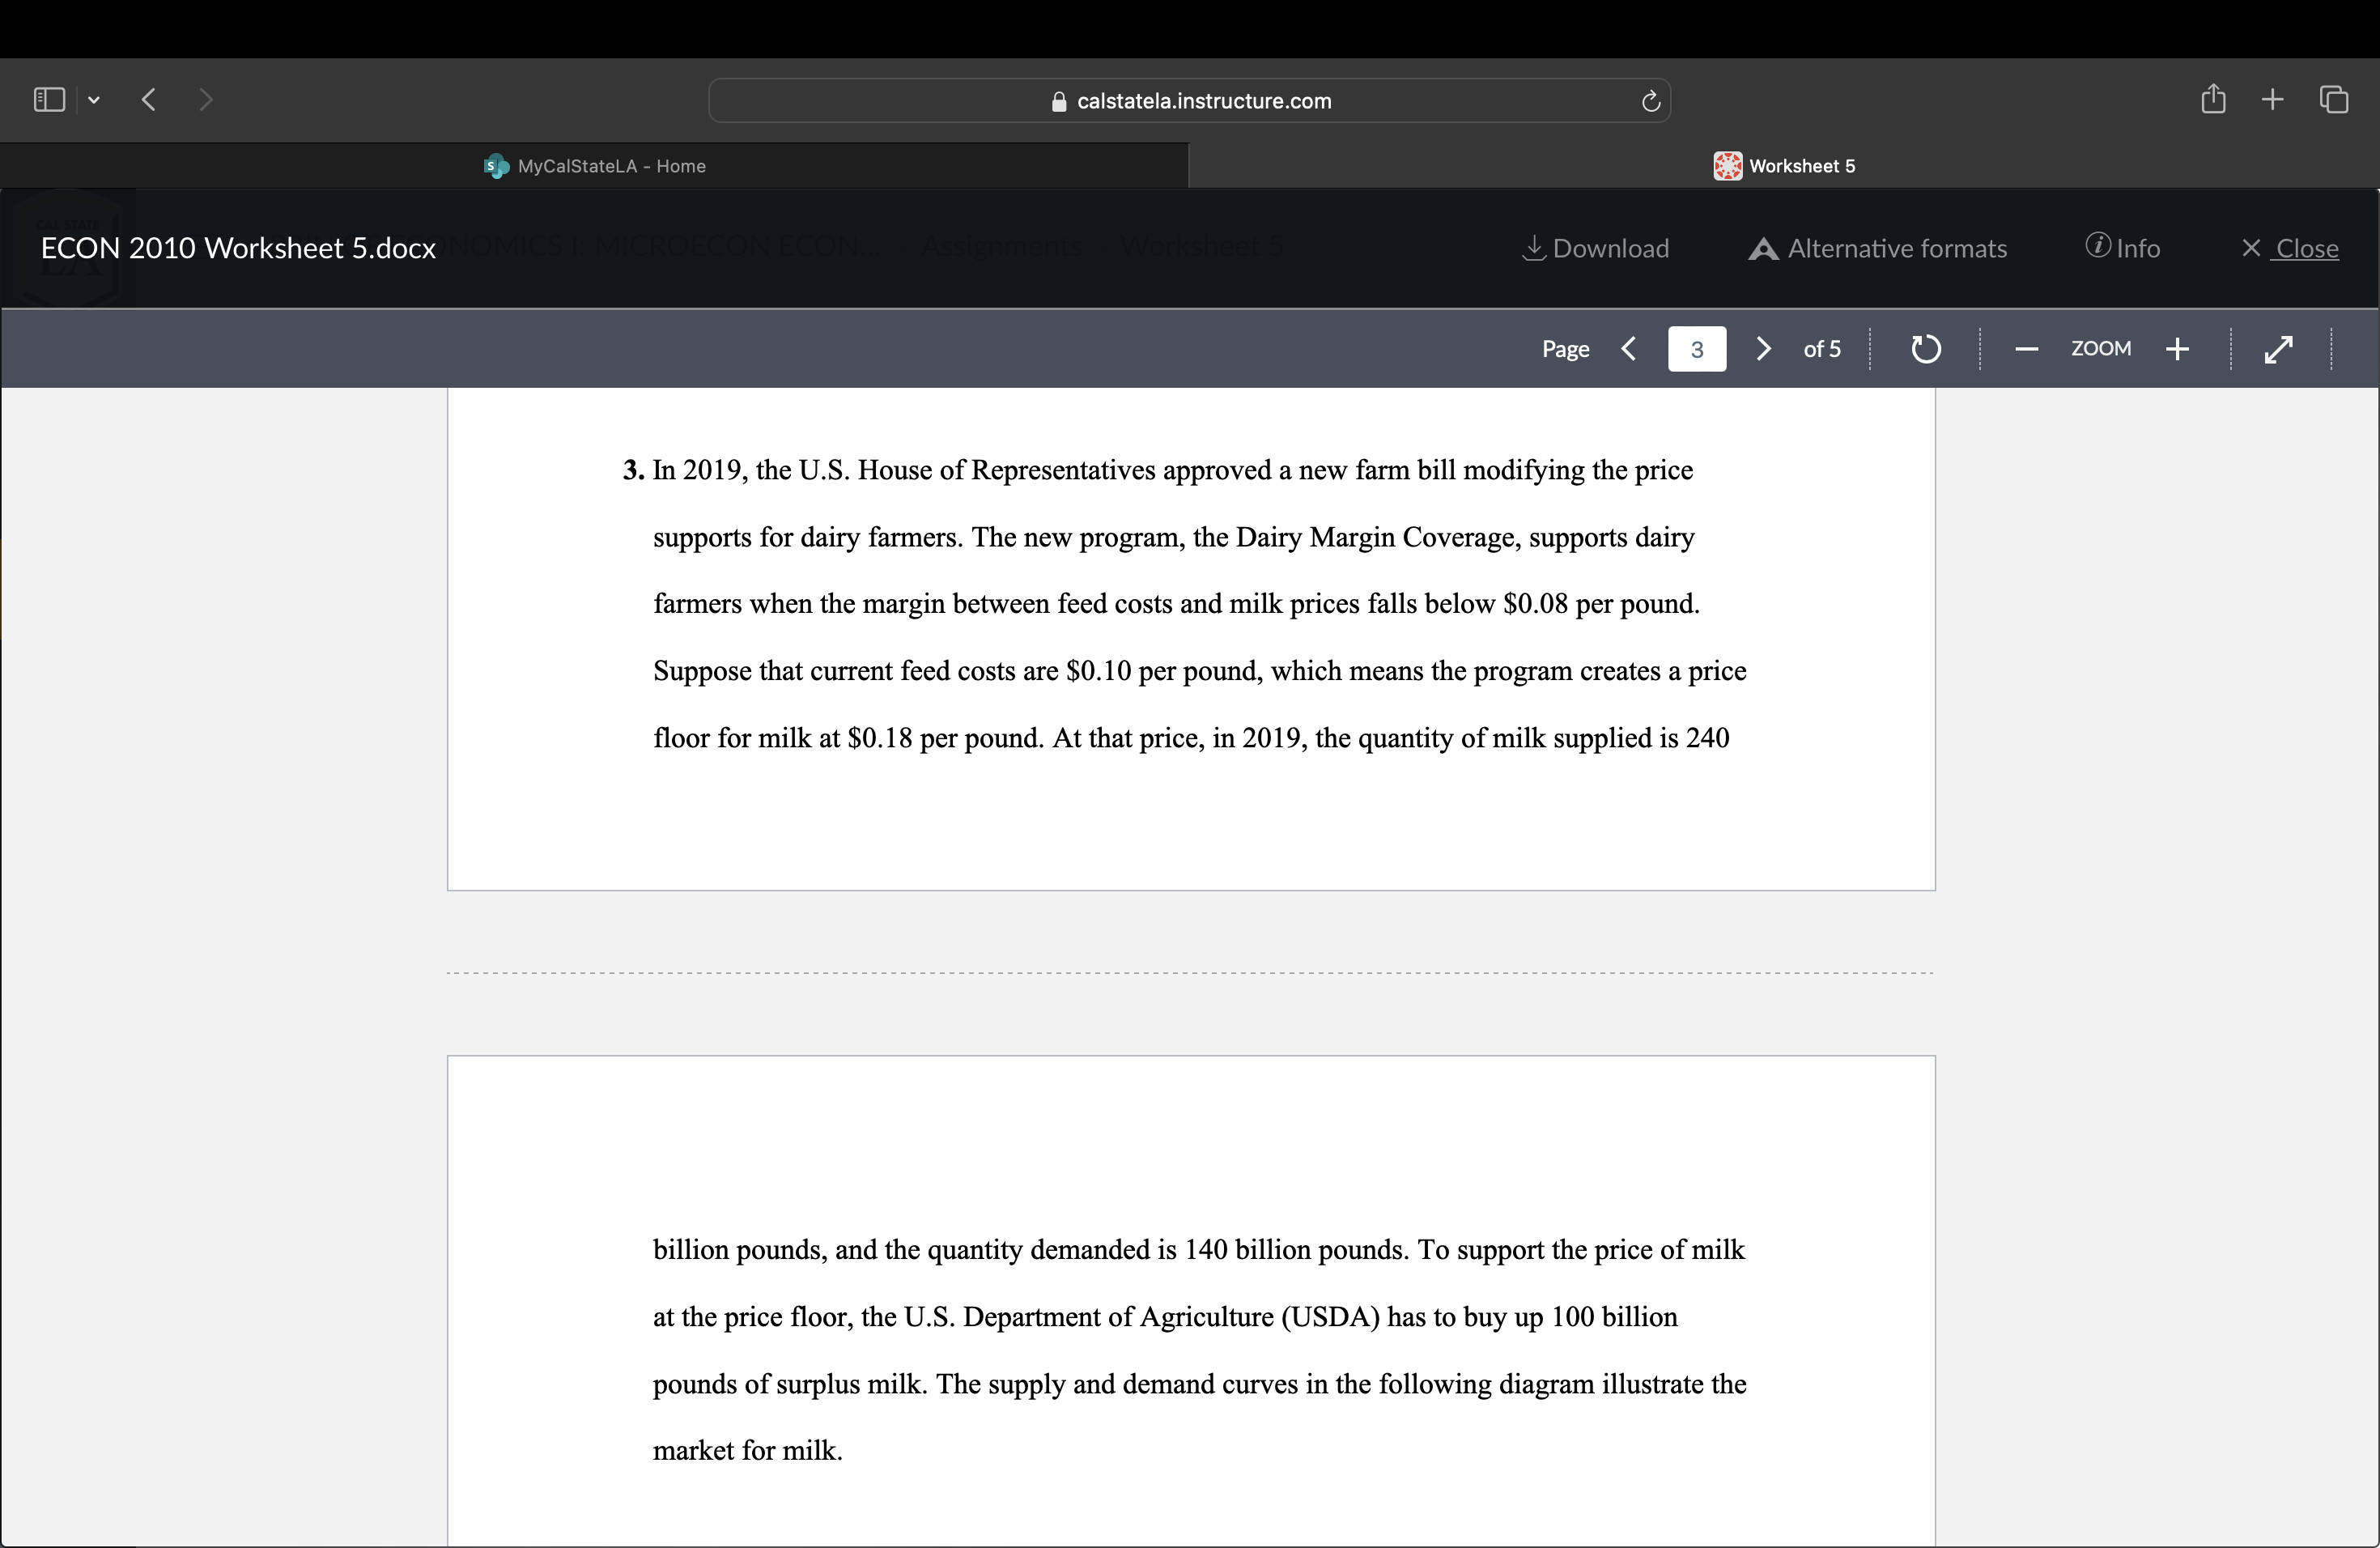Click the page number input field
Image resolution: width=2380 pixels, height=1548 pixels.
(x=1696, y=348)
